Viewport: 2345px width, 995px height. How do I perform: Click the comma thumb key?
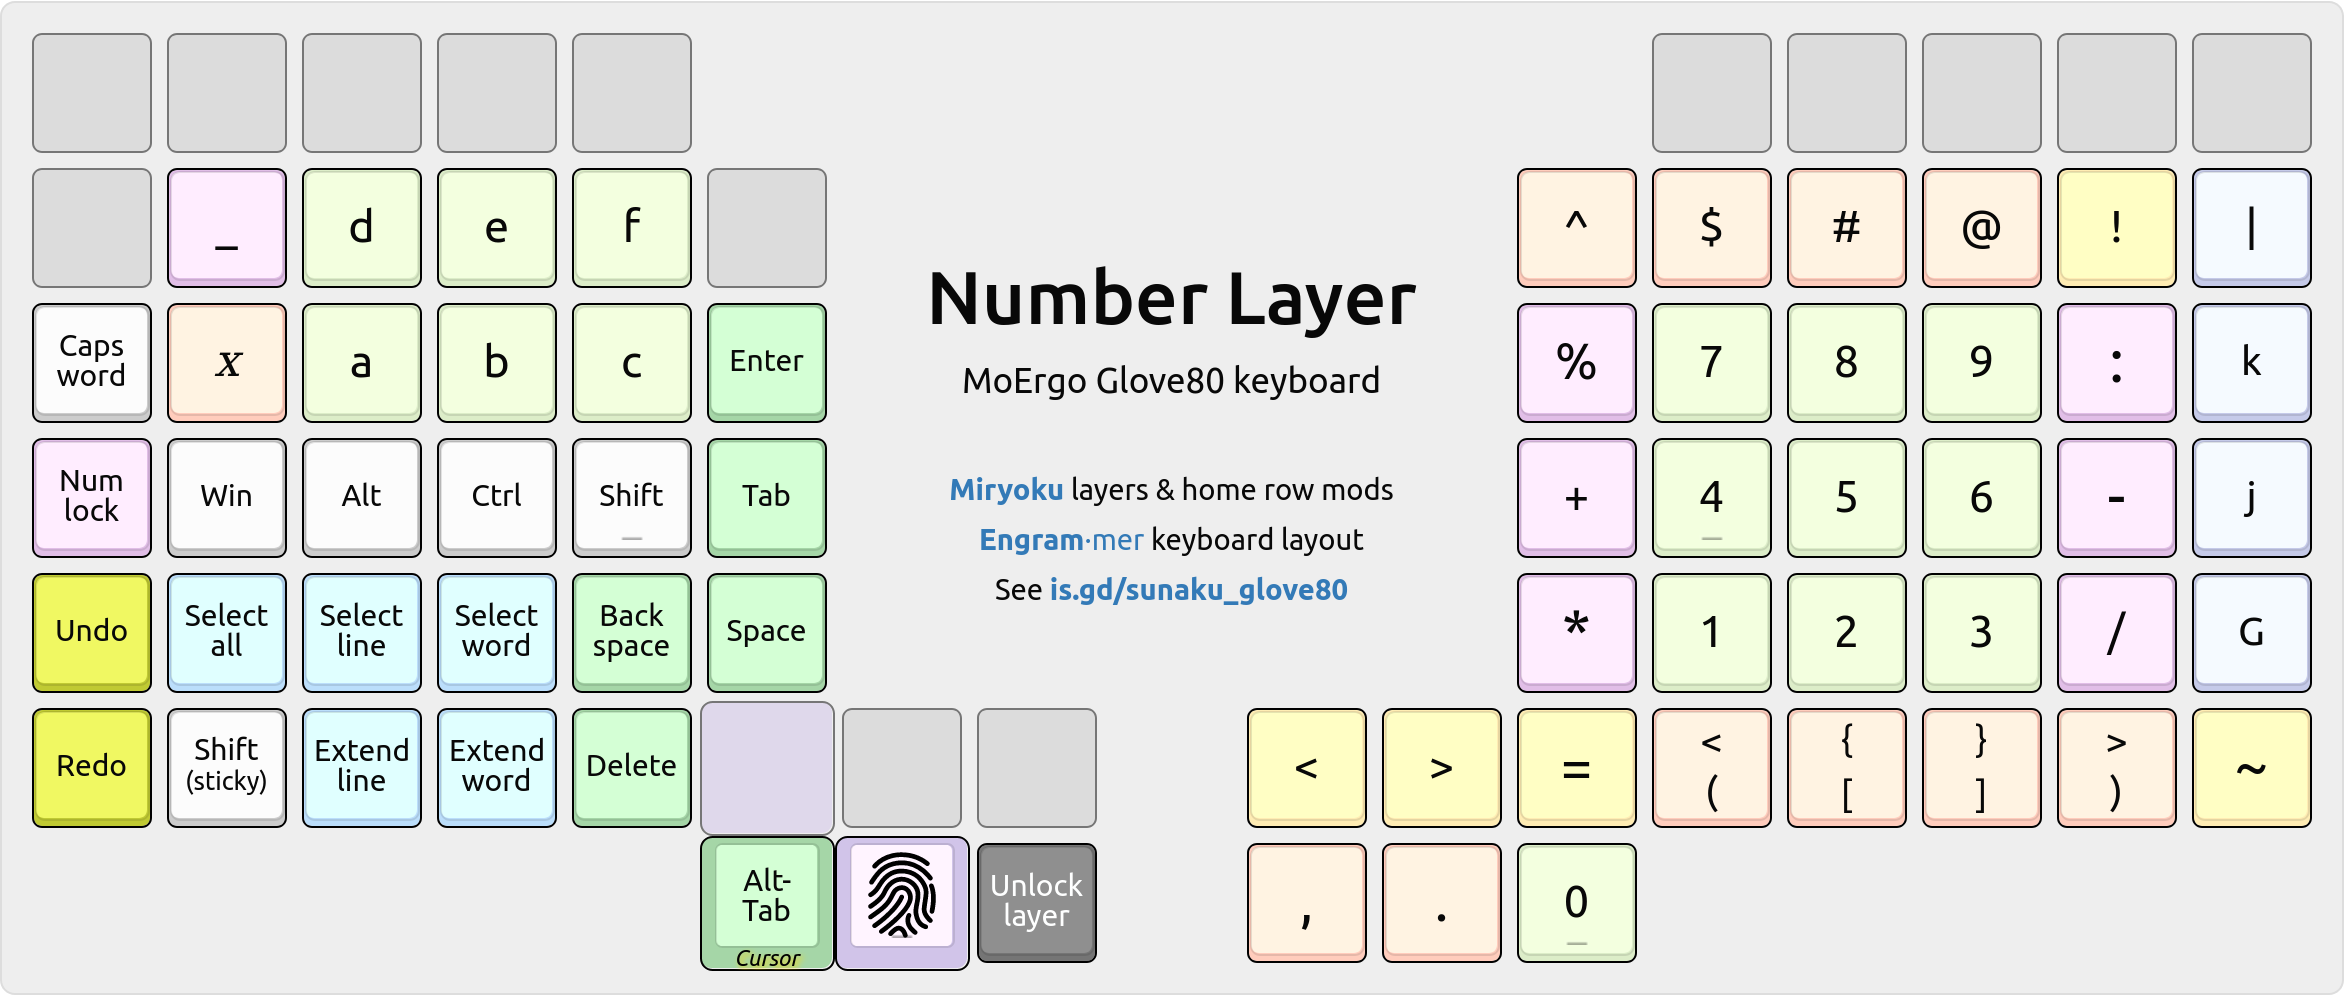(1307, 903)
